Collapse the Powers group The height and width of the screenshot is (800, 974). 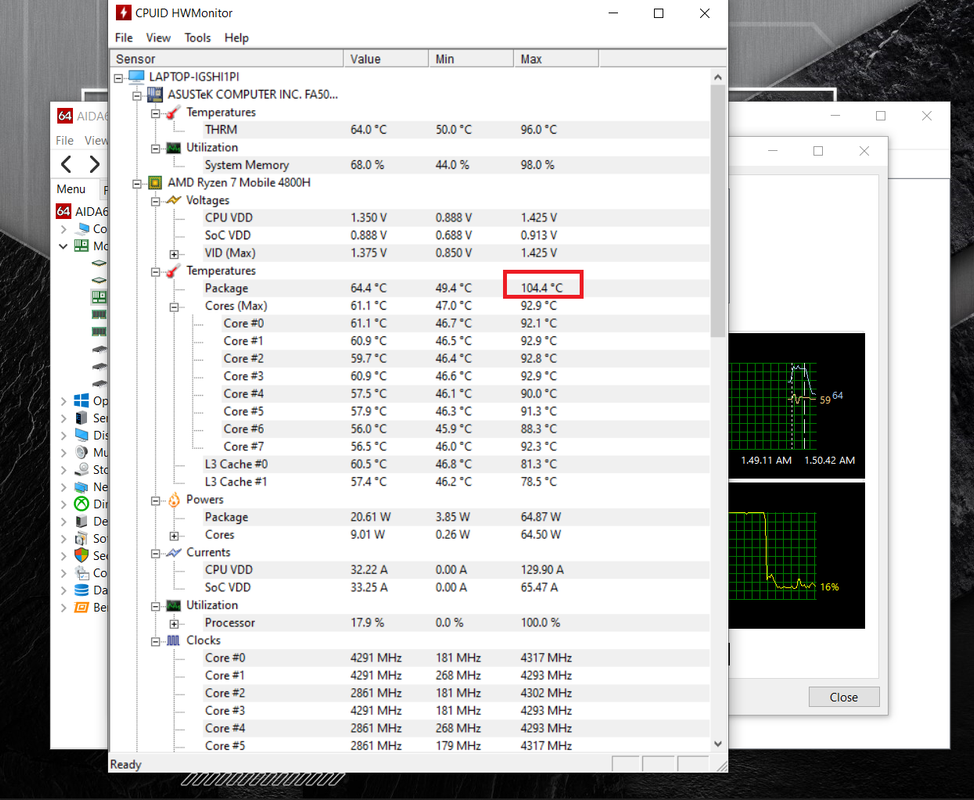pyautogui.click(x=156, y=501)
